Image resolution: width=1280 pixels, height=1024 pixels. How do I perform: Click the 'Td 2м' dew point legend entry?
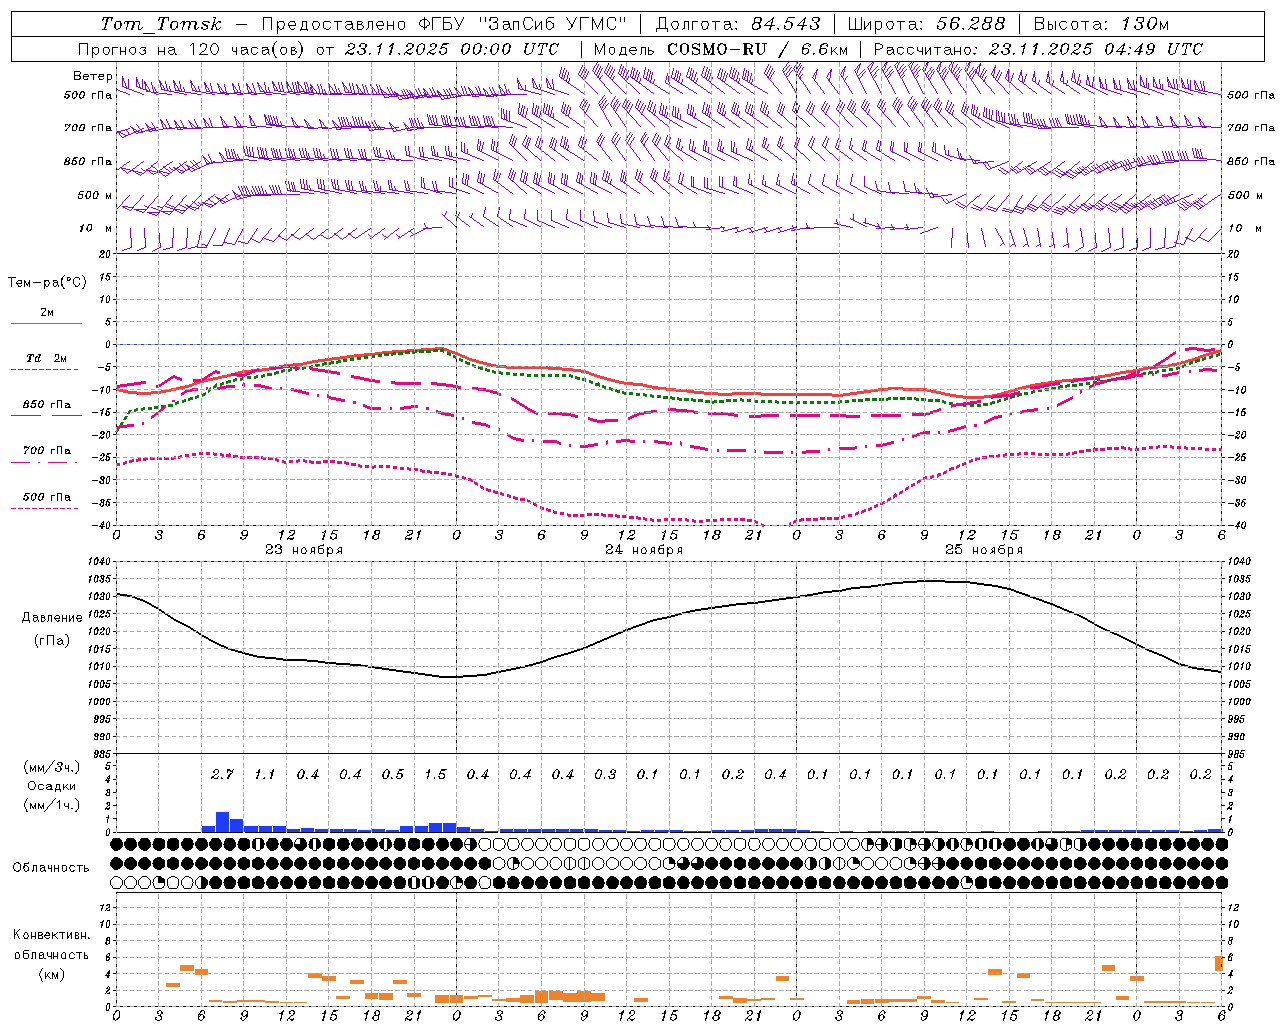[47, 358]
